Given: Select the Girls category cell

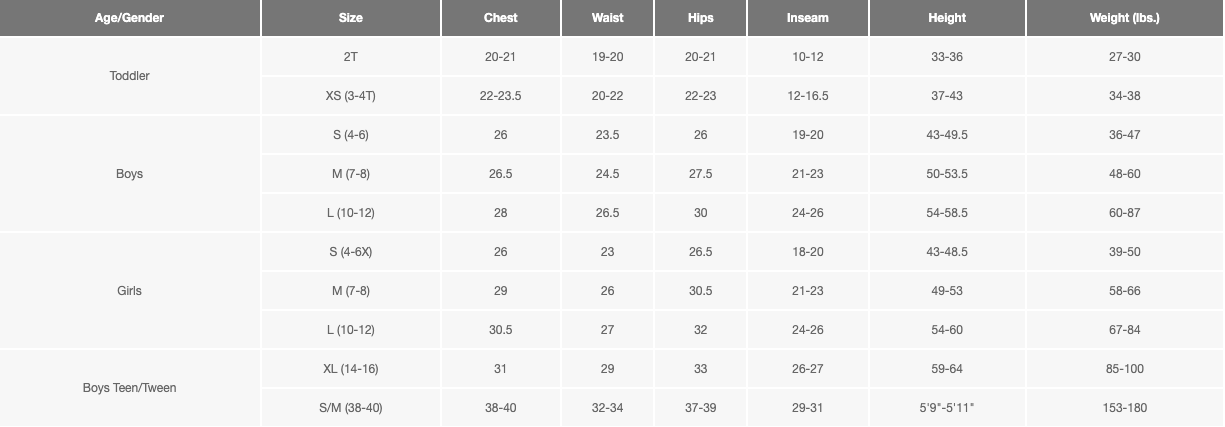Looking at the screenshot, I should tap(130, 291).
